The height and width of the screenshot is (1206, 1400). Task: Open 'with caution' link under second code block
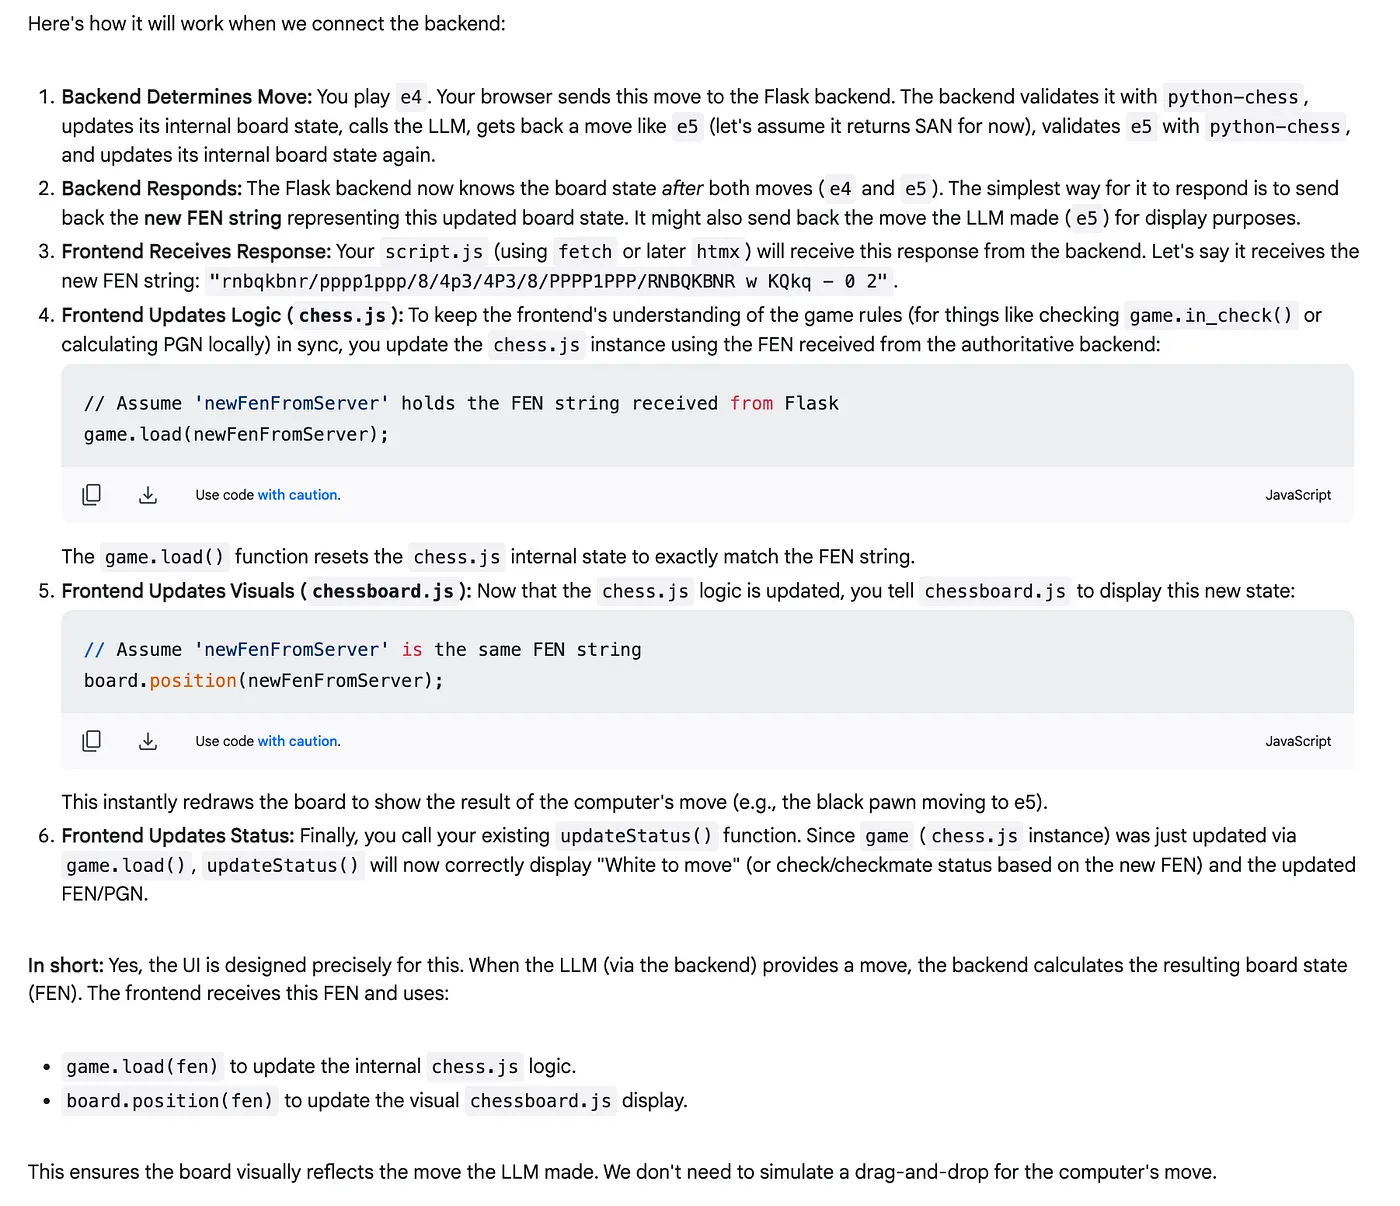299,741
